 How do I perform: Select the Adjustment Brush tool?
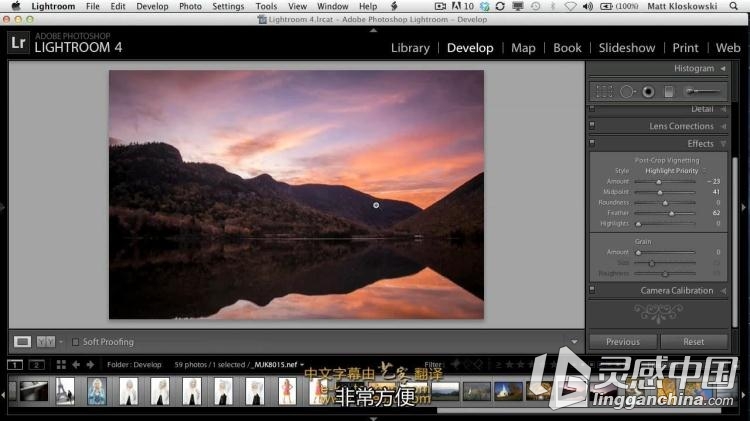pyautogui.click(x=702, y=91)
